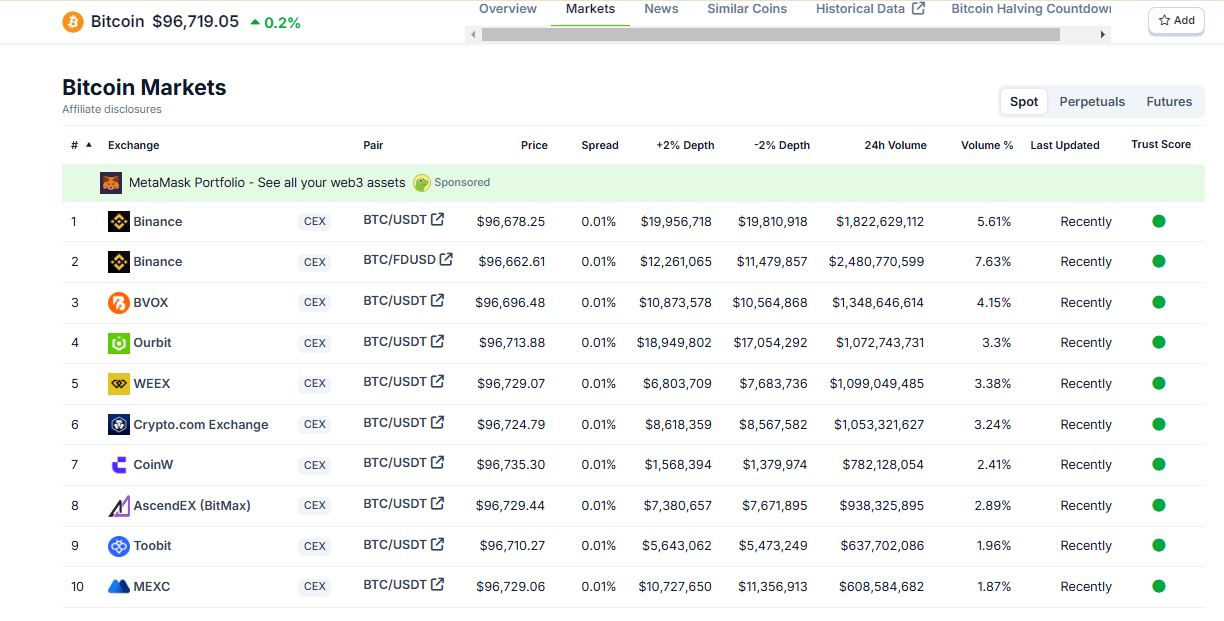
Task: Sort table by Exchange column
Action: tap(134, 145)
